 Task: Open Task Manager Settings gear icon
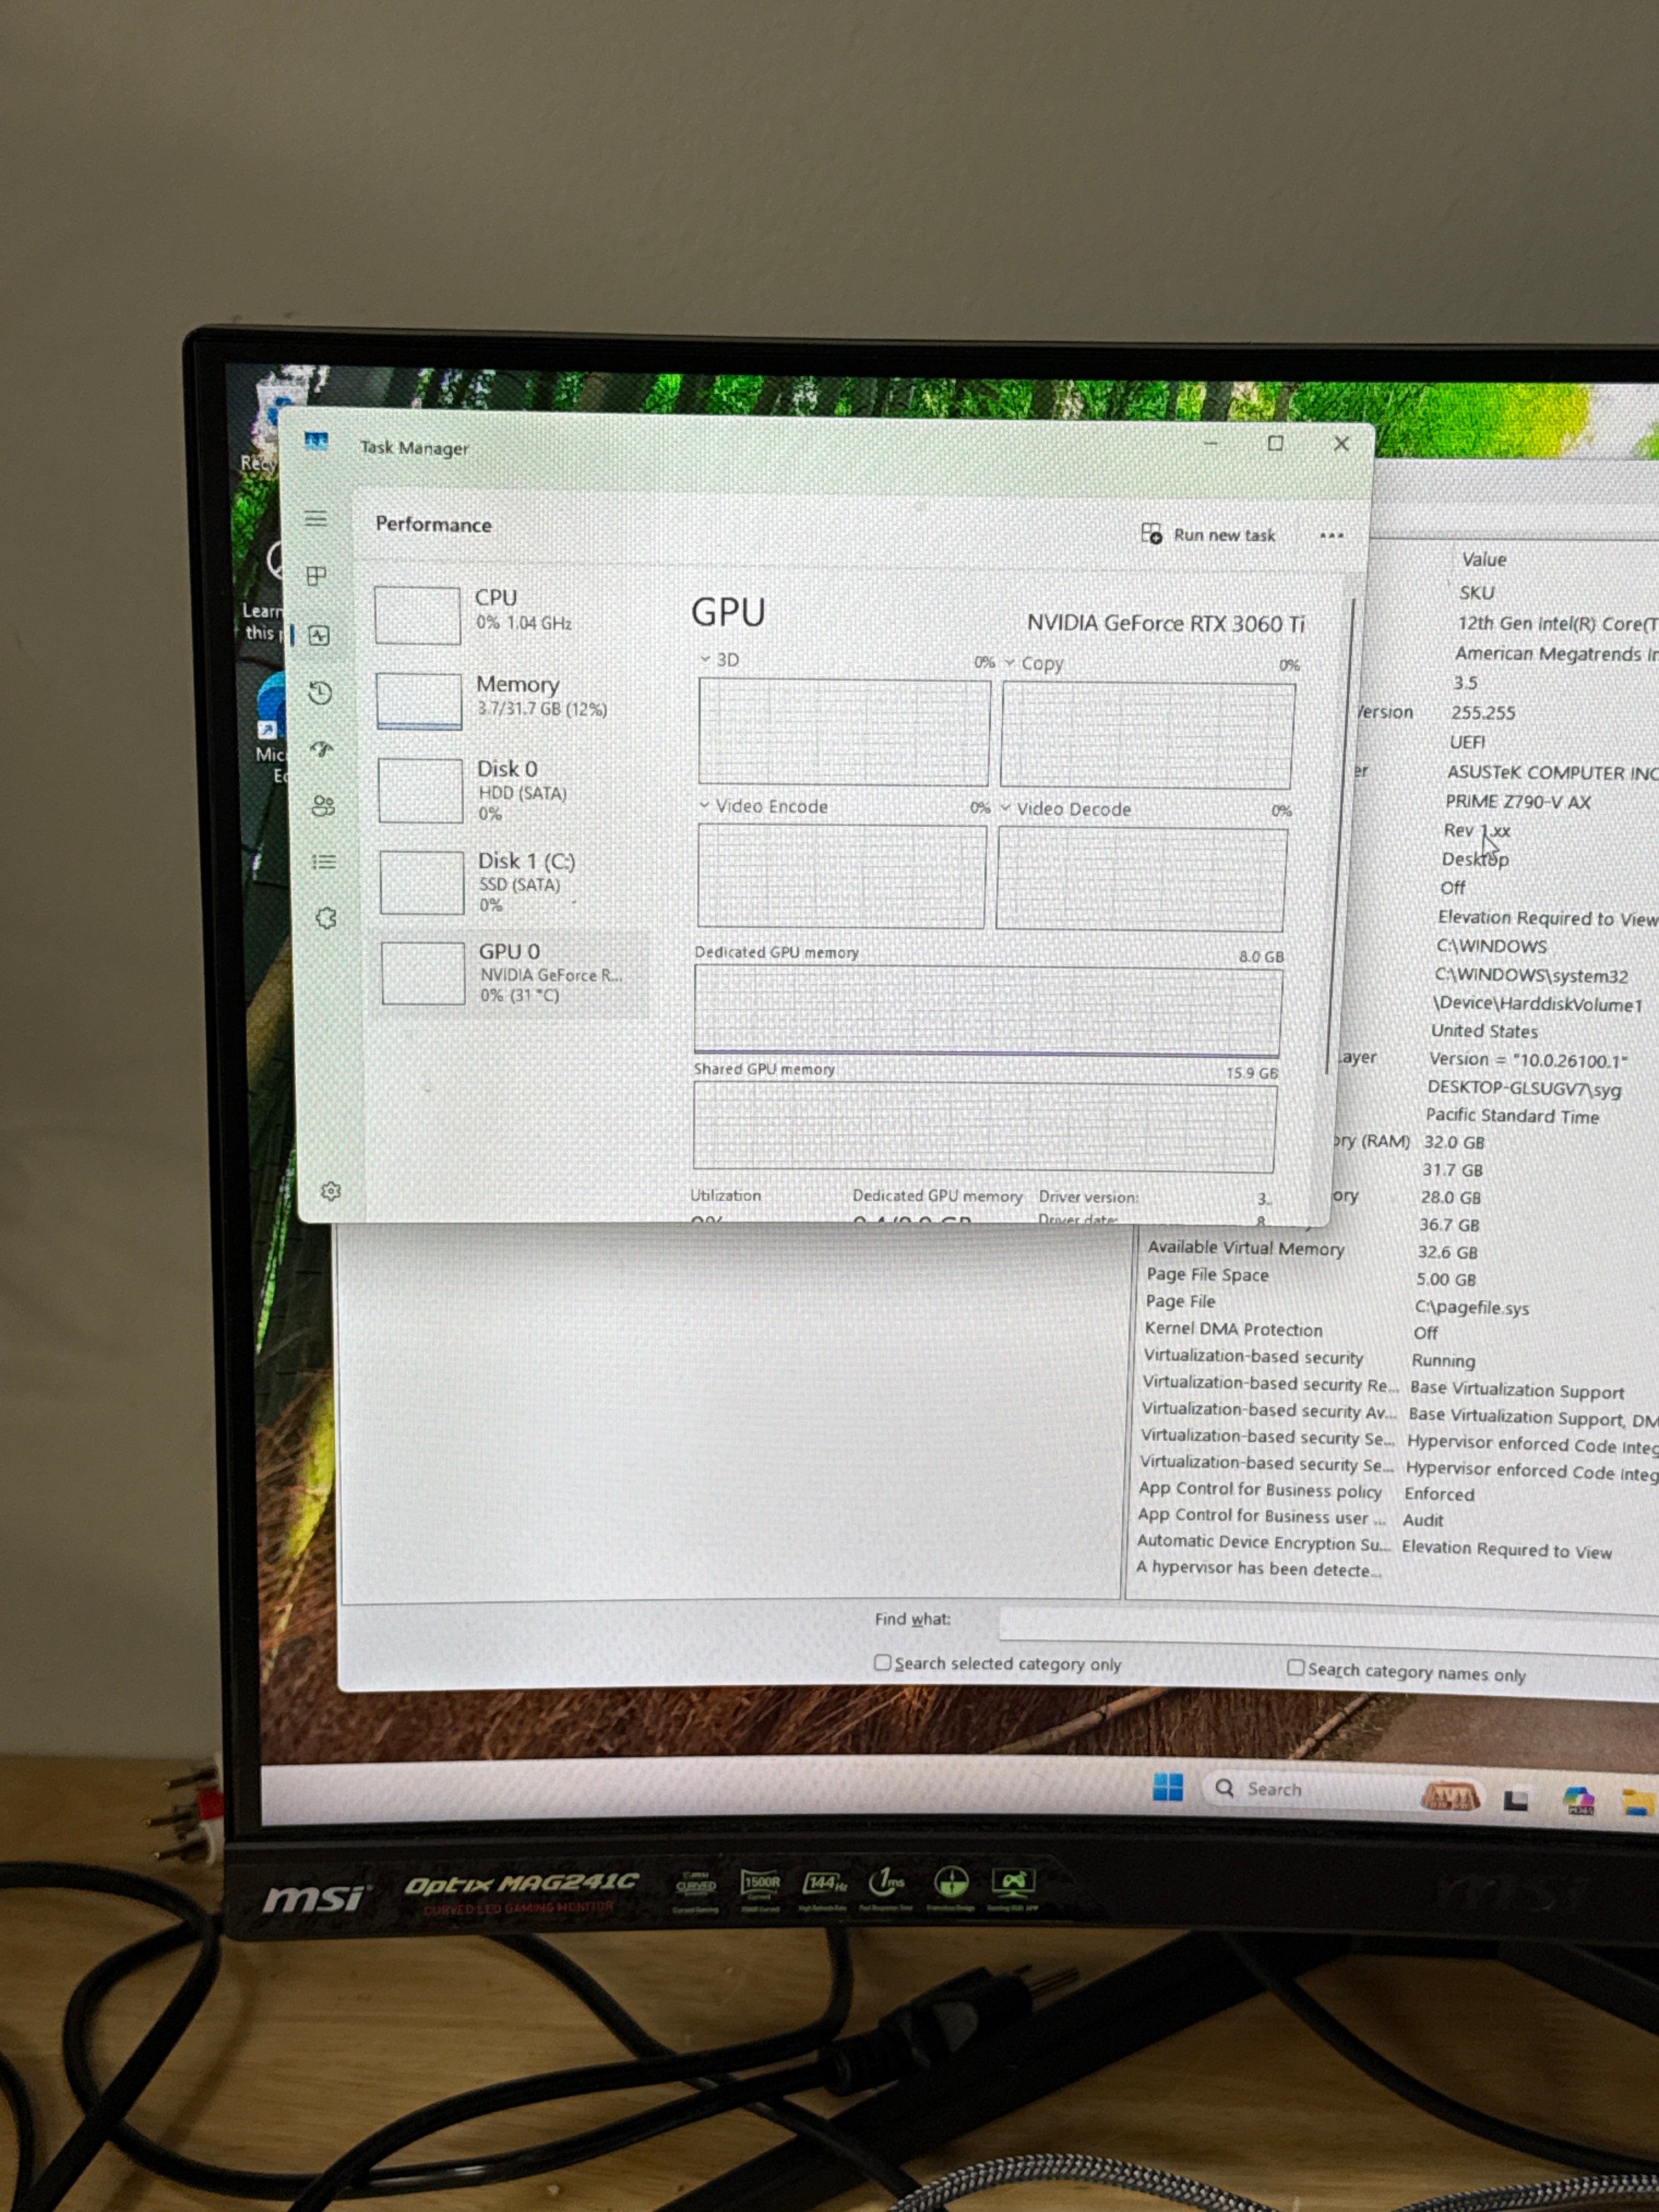pos(331,1191)
